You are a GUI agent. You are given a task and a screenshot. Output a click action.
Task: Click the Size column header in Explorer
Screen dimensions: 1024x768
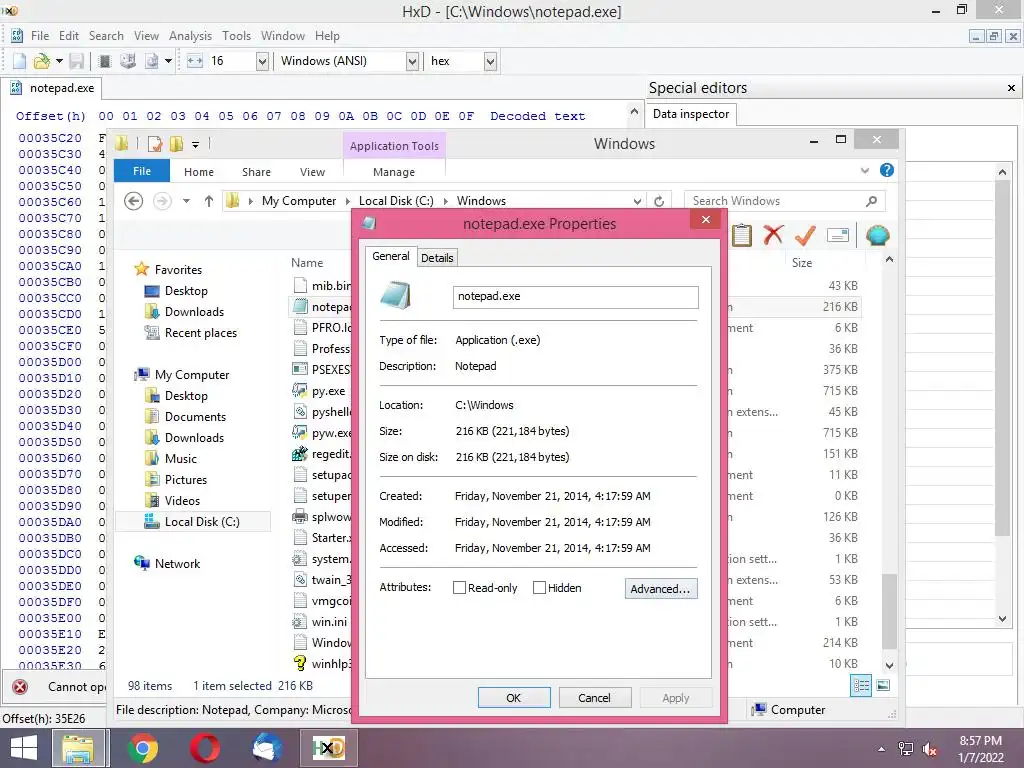click(802, 263)
